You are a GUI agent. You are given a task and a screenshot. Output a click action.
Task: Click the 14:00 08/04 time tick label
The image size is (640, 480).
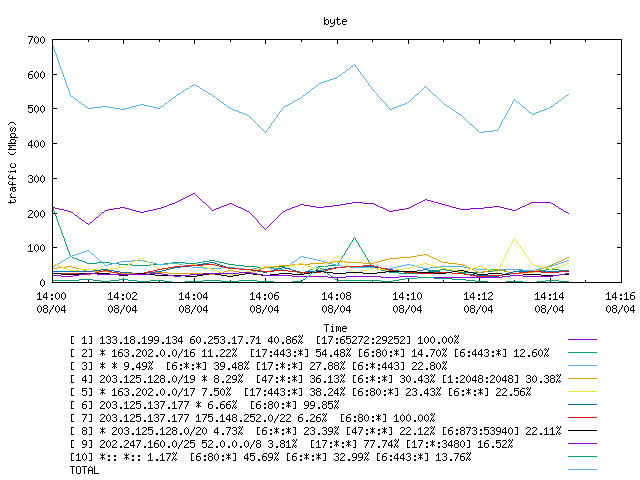51,302
